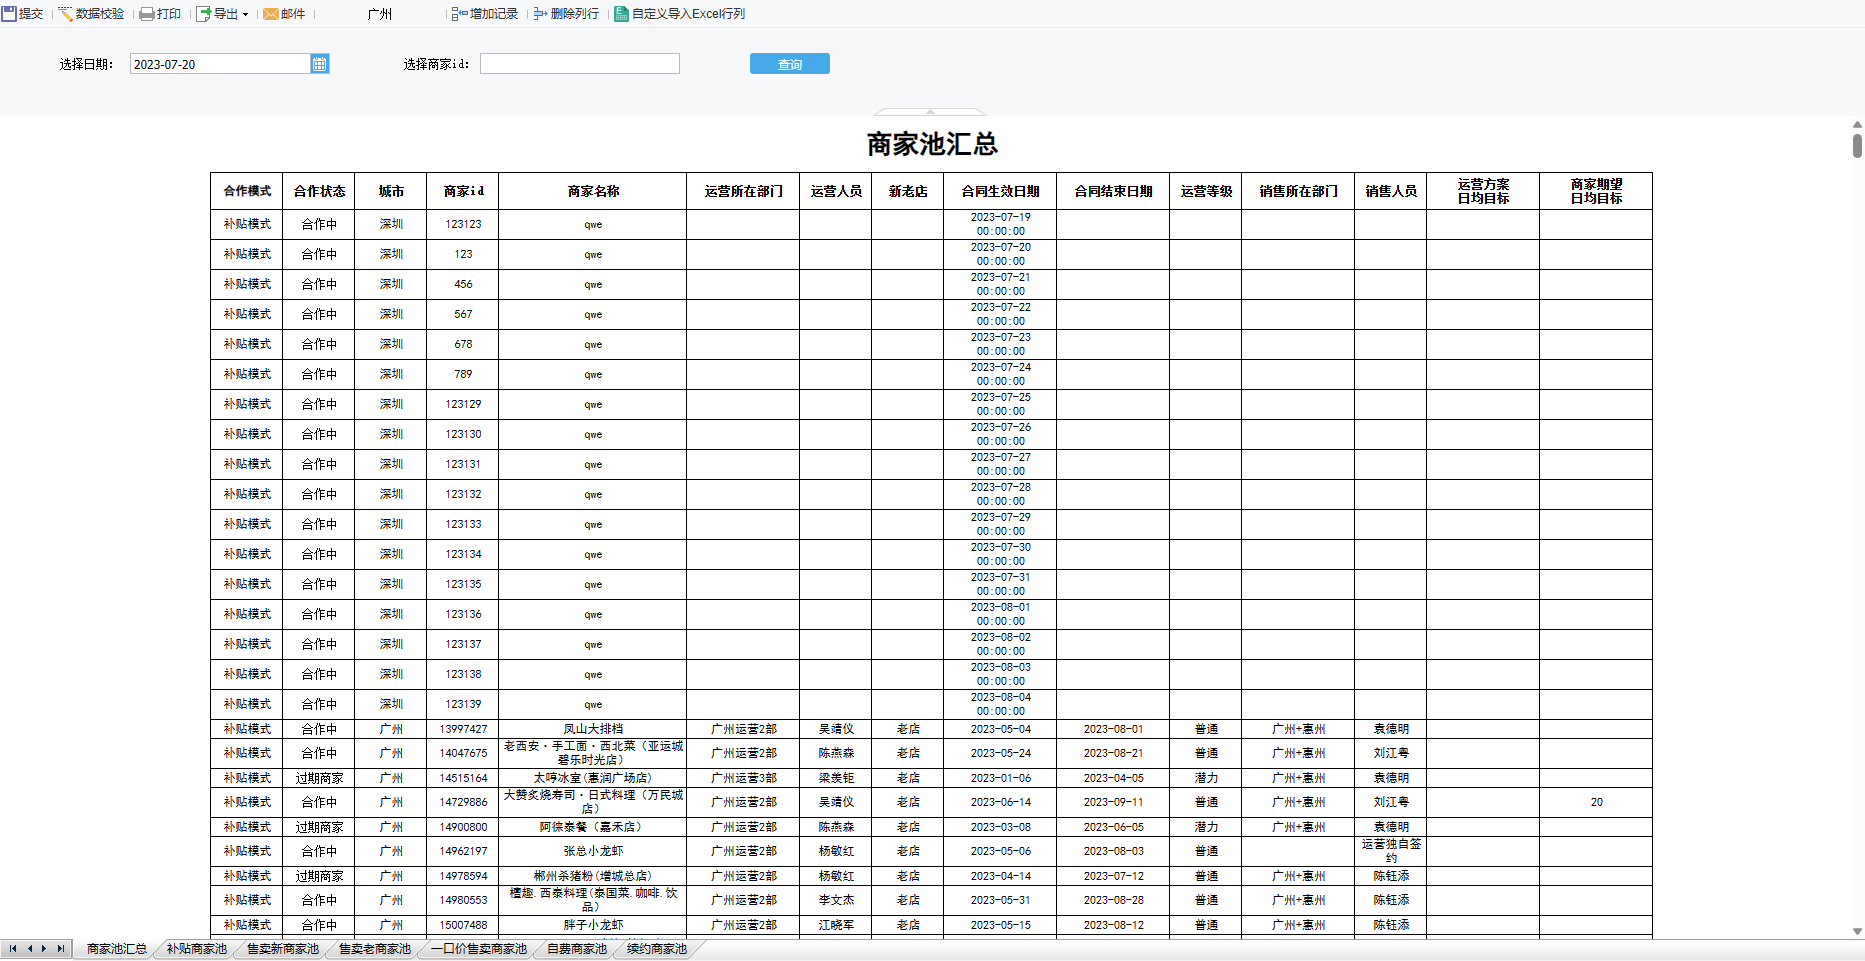Click 广州运营3部 department cell
The width and height of the screenshot is (1865, 961).
point(743,778)
